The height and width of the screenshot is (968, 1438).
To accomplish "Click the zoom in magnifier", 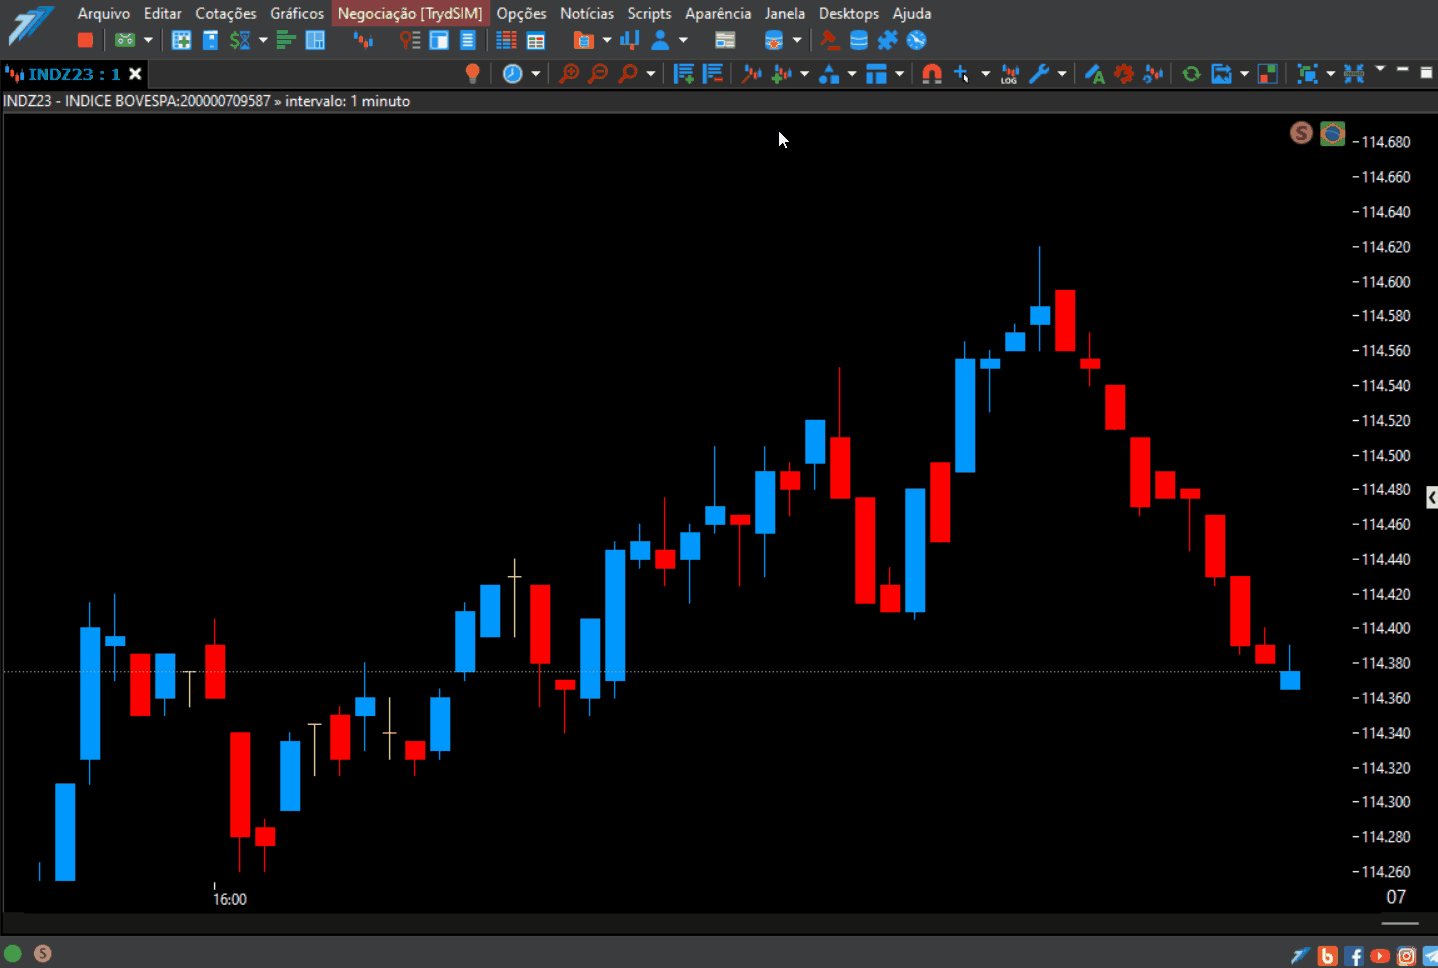I will tap(569, 73).
